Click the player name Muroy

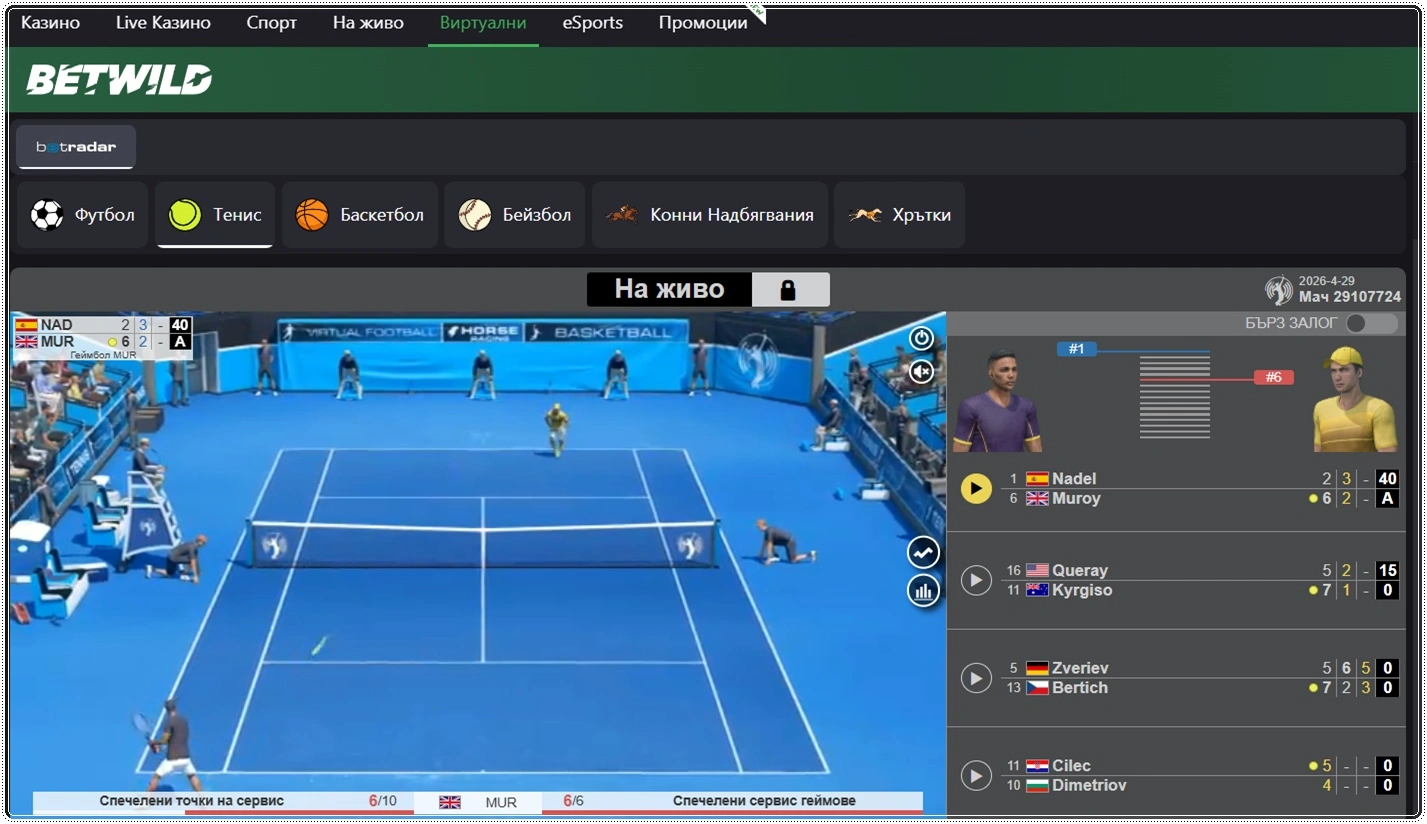[1076, 498]
